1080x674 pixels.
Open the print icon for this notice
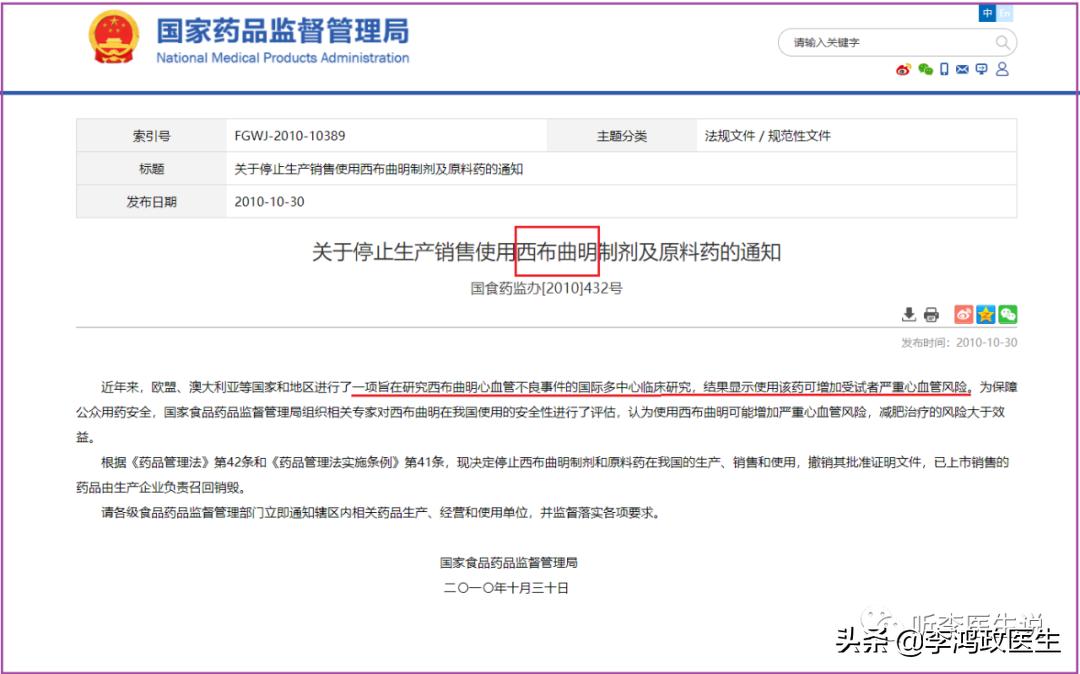(931, 314)
